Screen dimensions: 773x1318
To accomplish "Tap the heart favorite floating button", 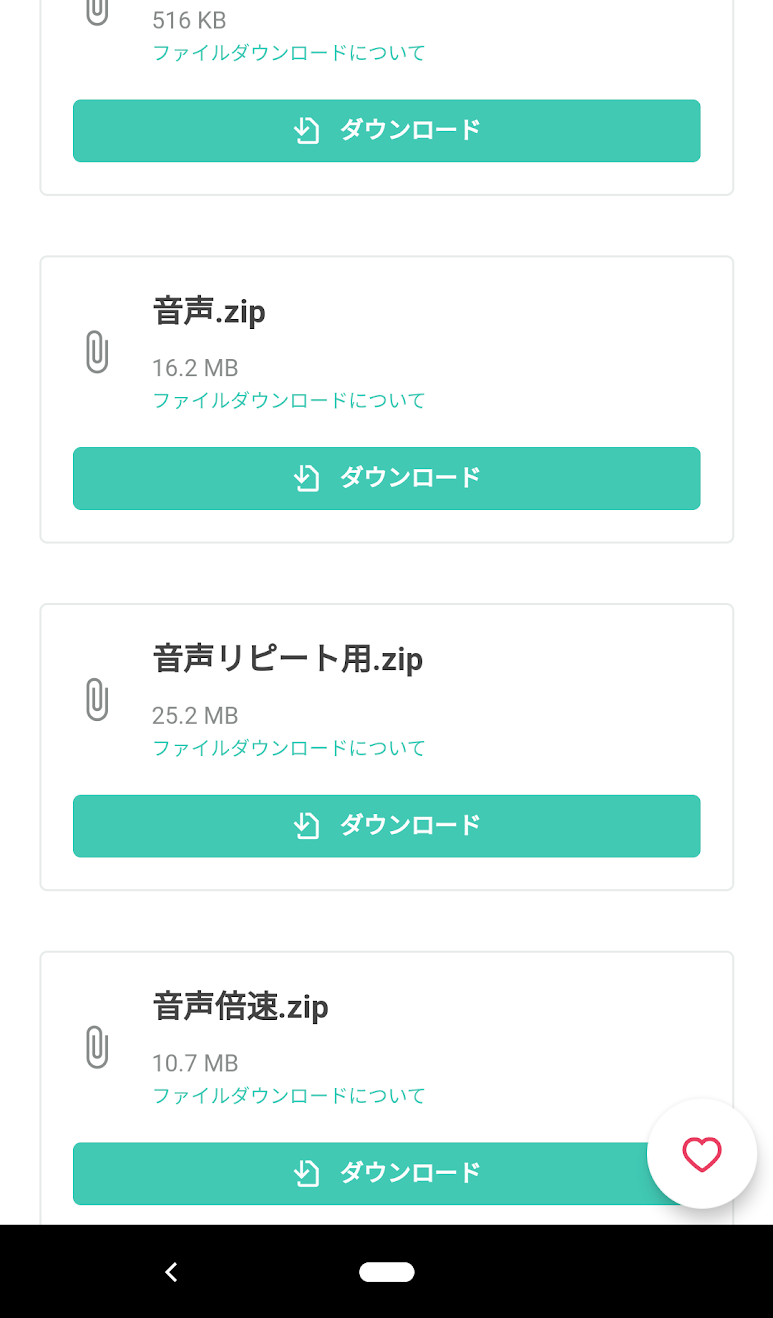I will [701, 1154].
